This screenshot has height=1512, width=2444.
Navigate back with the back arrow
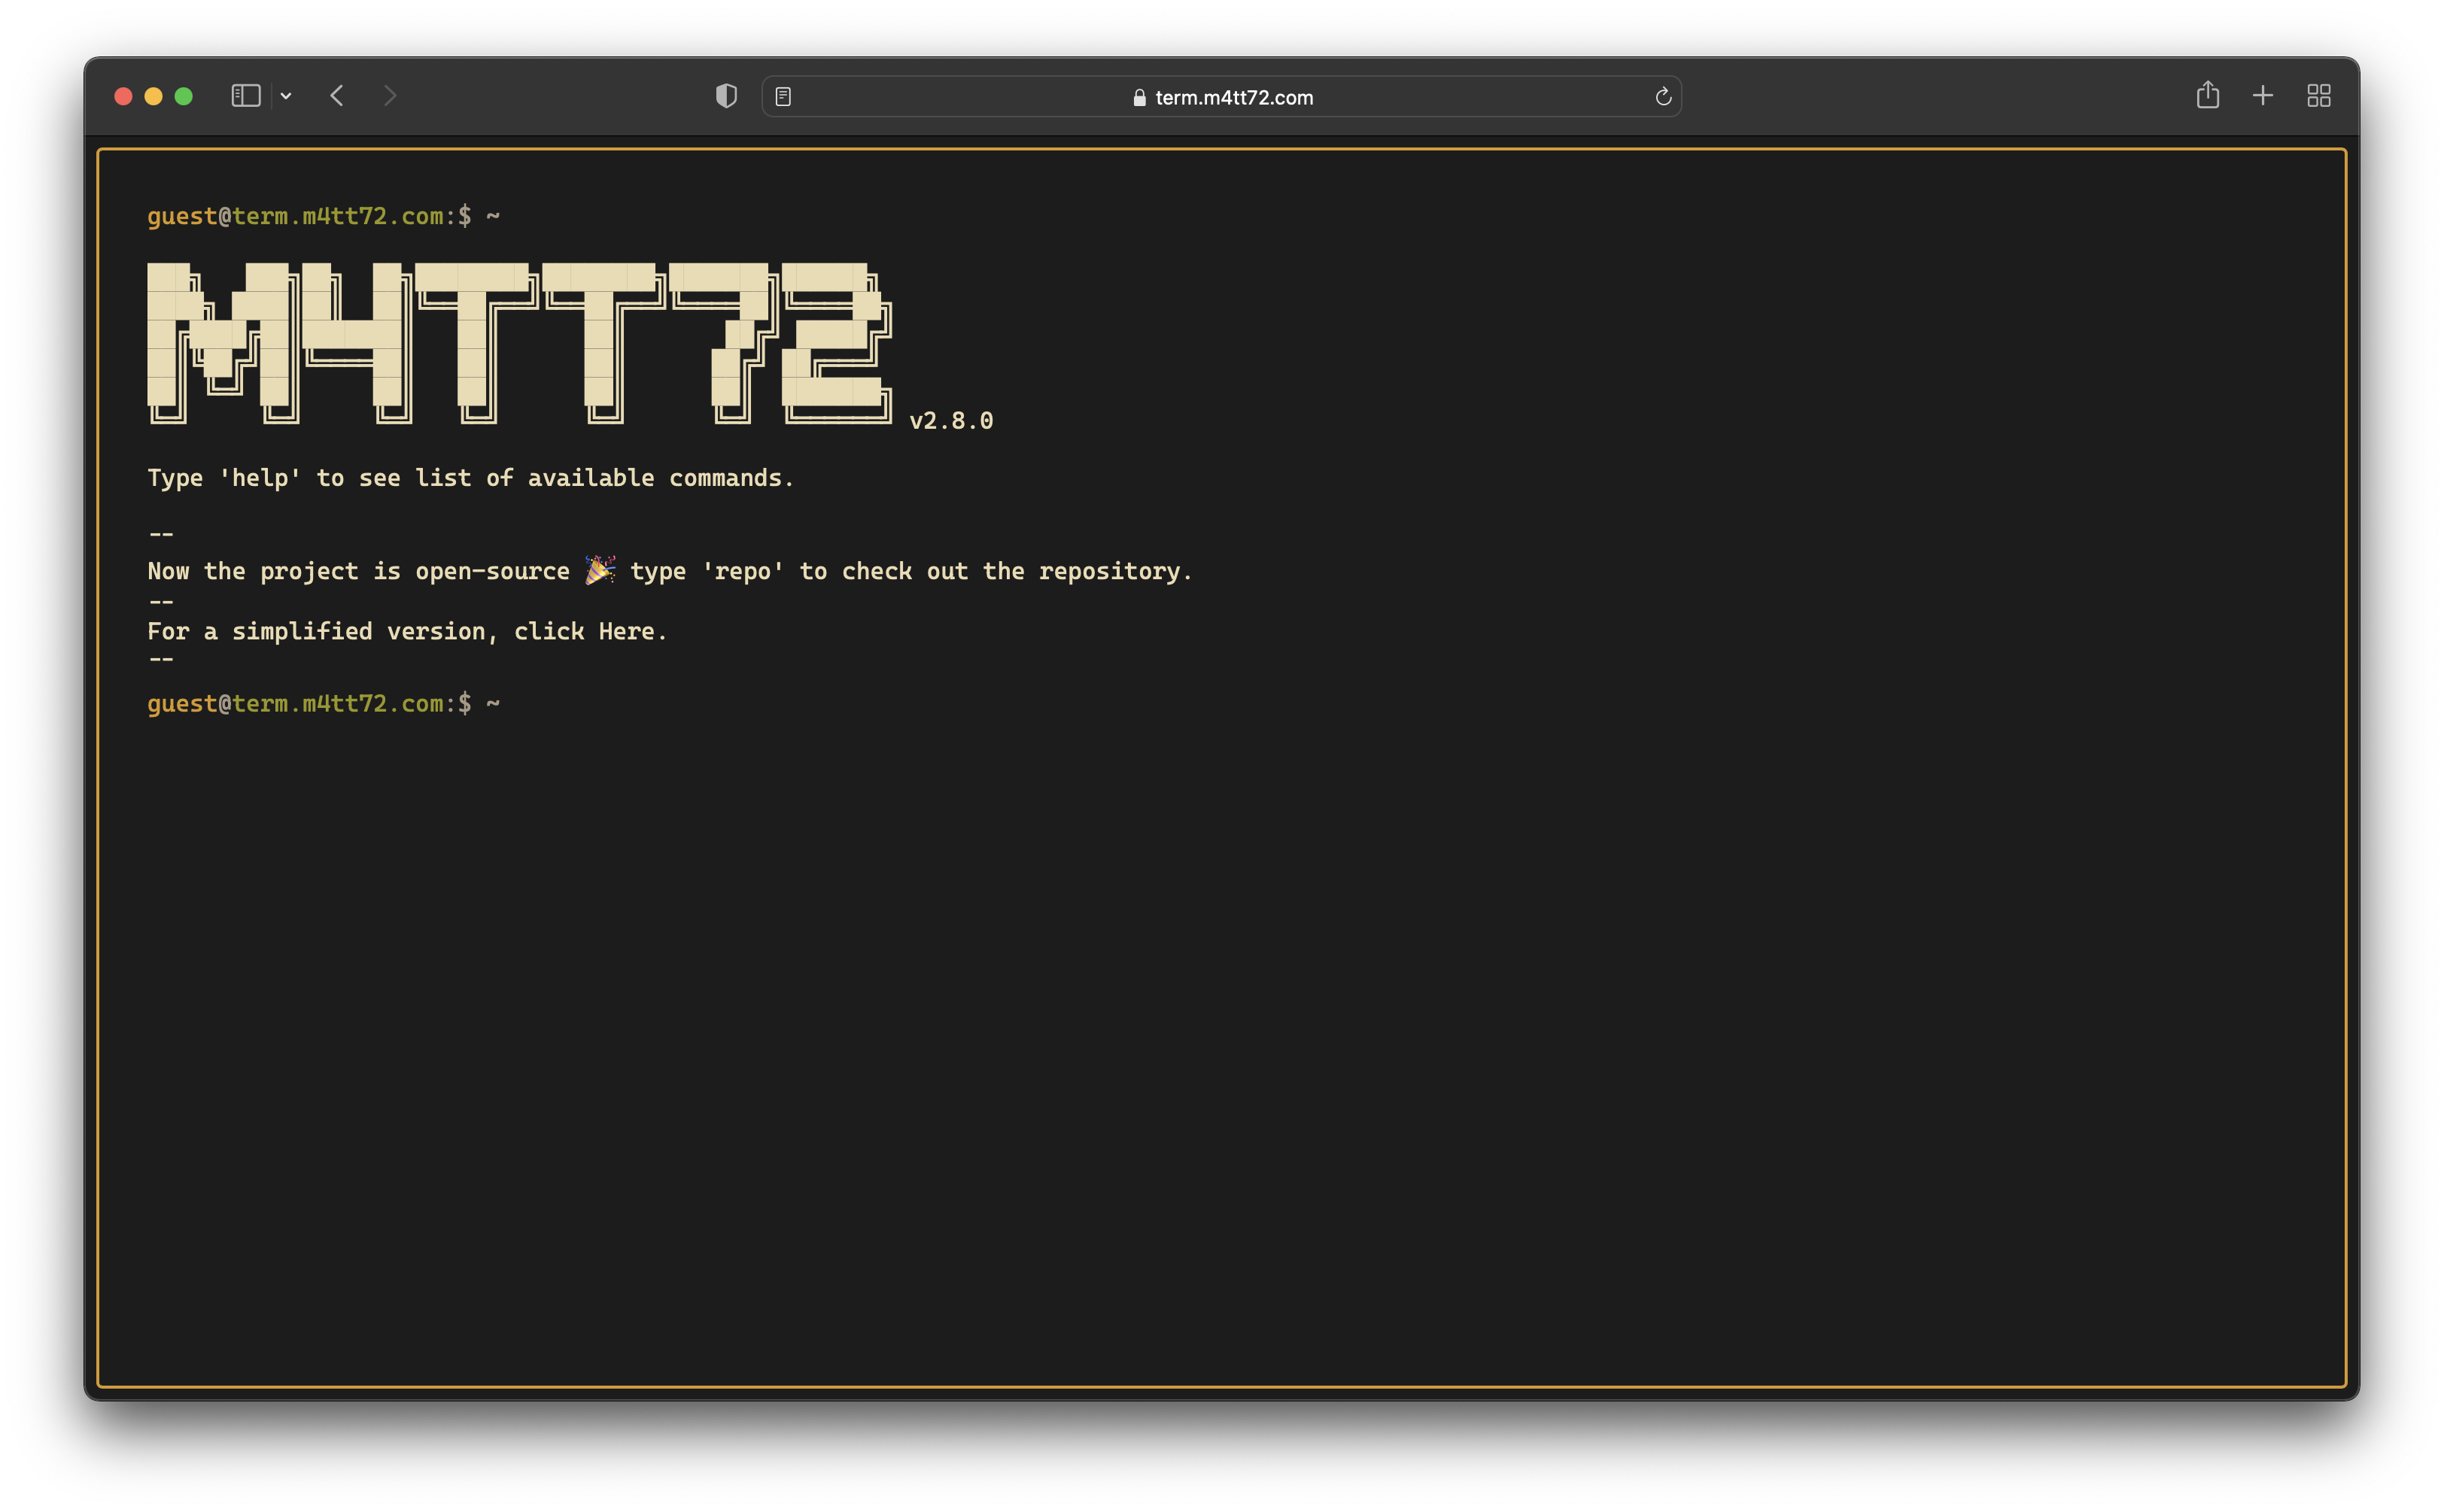pos(337,95)
